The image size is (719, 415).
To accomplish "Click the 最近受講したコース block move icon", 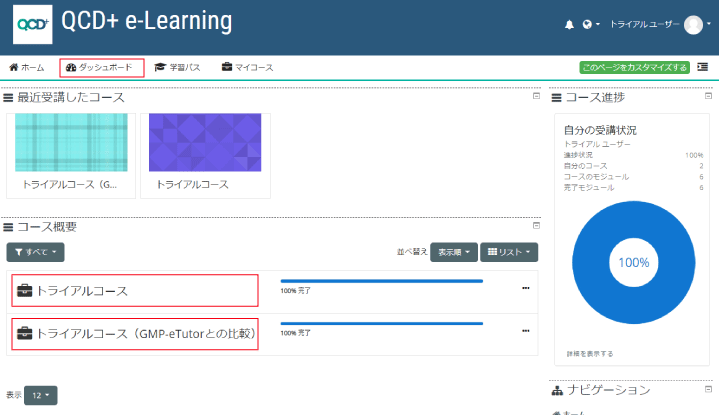I will coord(8,97).
